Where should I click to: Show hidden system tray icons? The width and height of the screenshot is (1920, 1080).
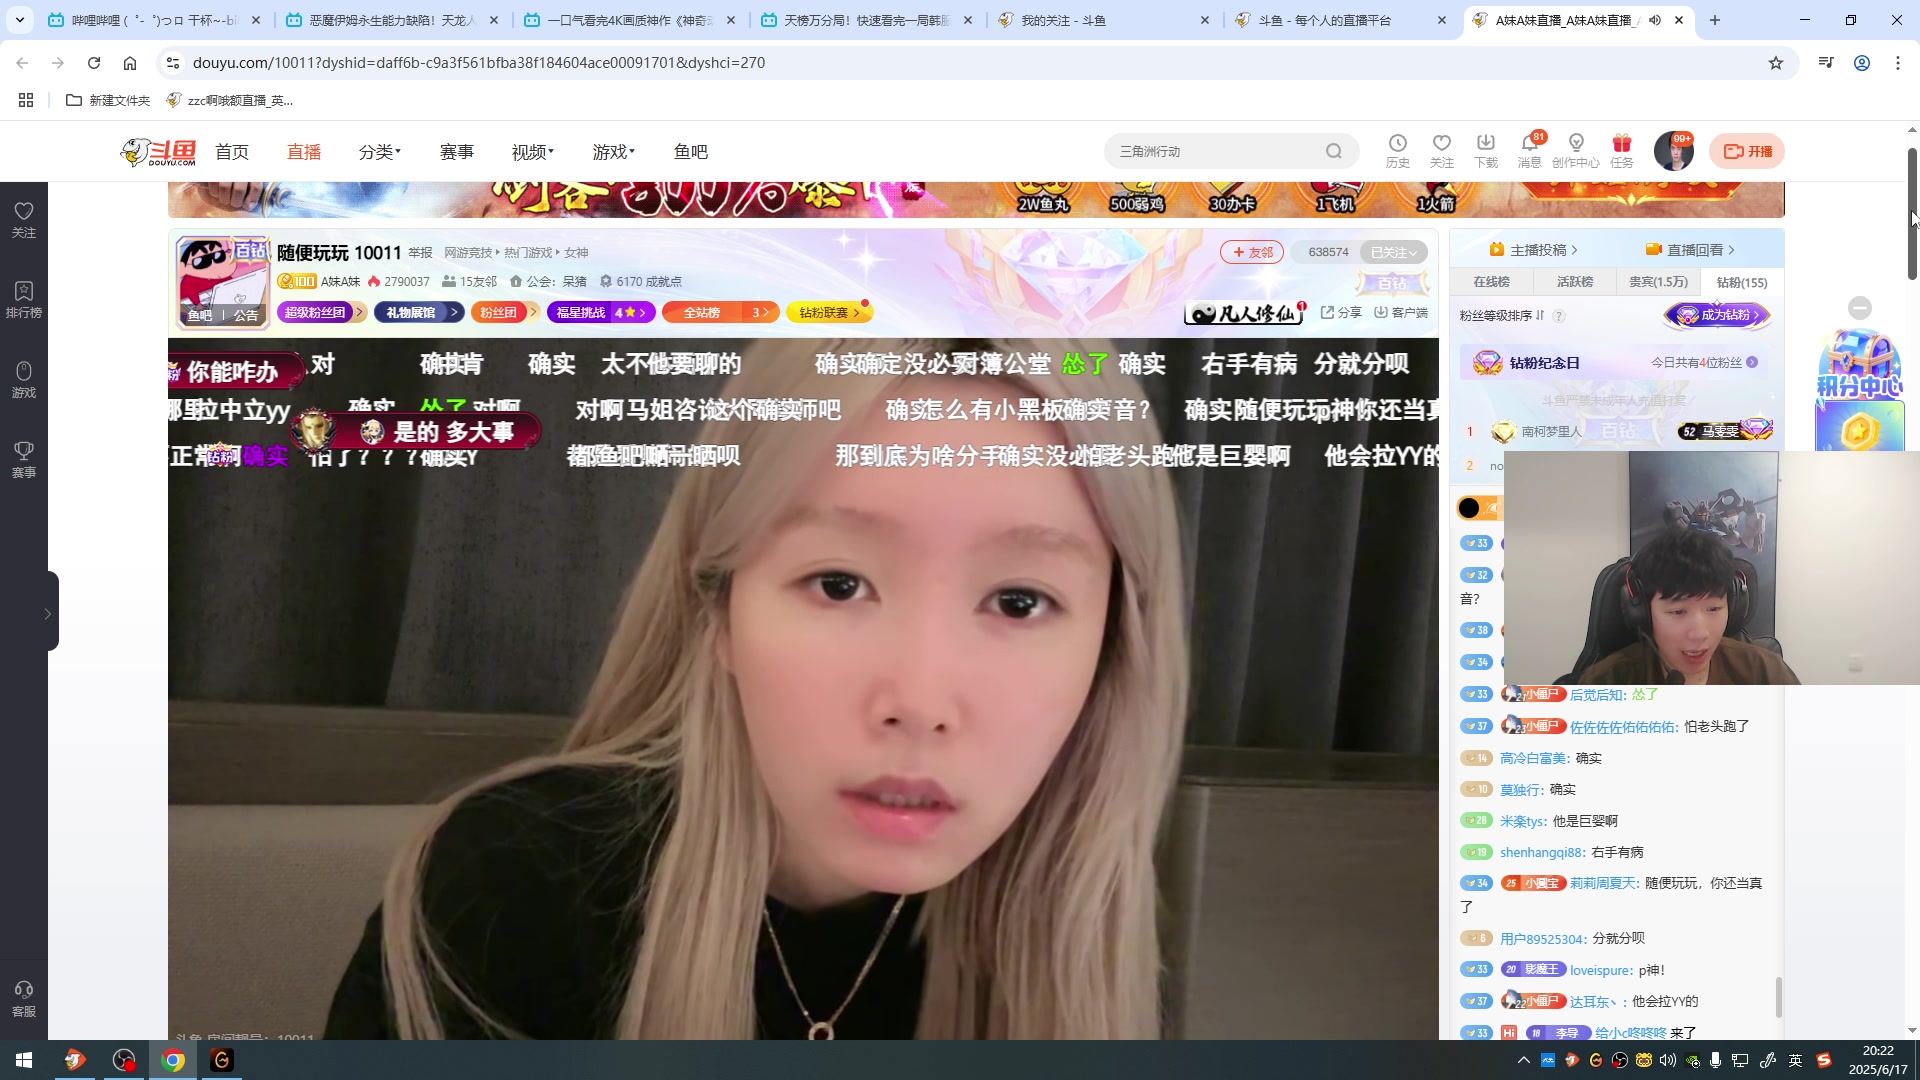(x=1523, y=1060)
